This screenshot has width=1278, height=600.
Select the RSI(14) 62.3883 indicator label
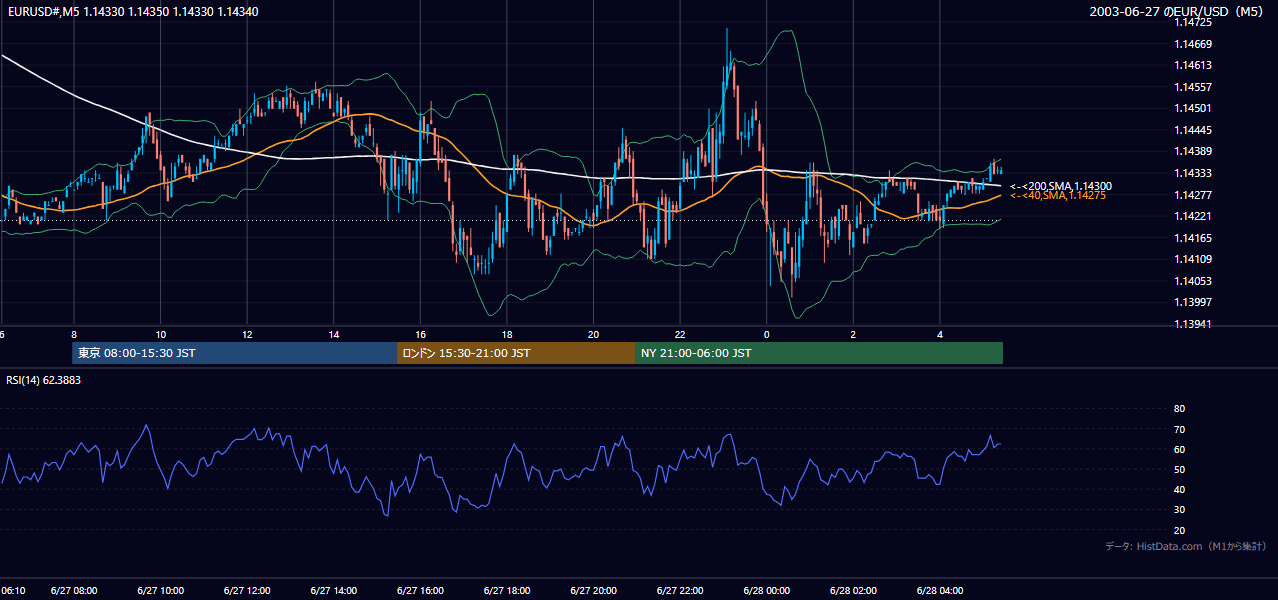(43, 380)
